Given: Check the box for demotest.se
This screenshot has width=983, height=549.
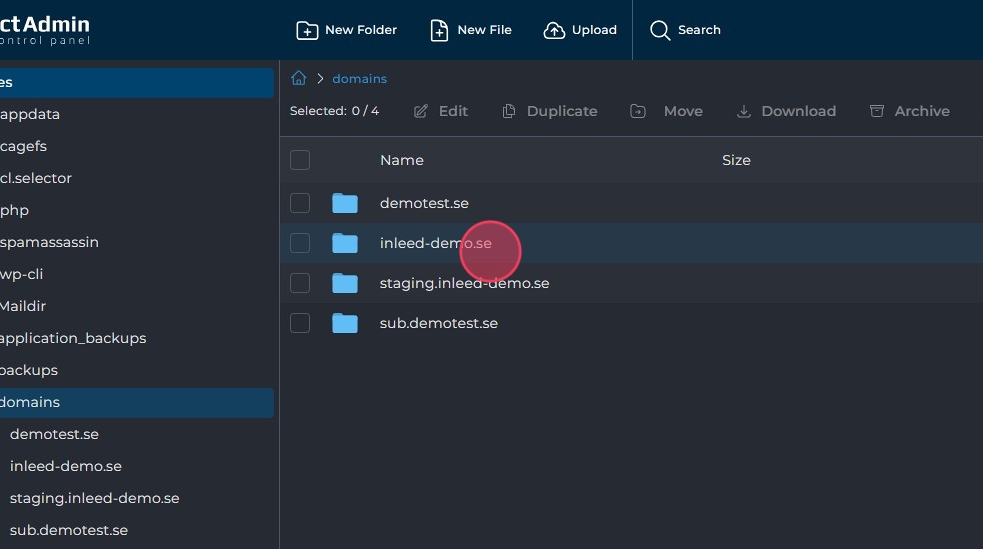Looking at the screenshot, I should click(300, 203).
